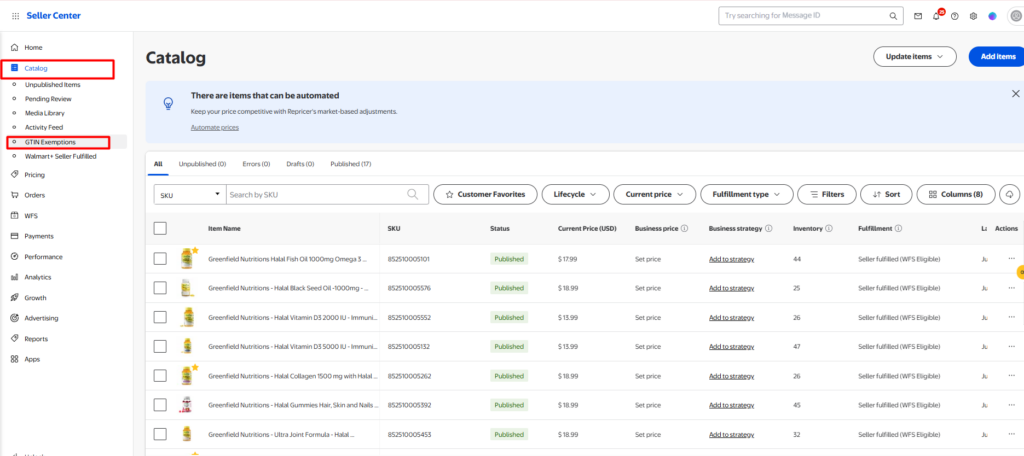Screen dimensions: 1024x456
Task: Open the messages envelope icon
Action: click(918, 16)
